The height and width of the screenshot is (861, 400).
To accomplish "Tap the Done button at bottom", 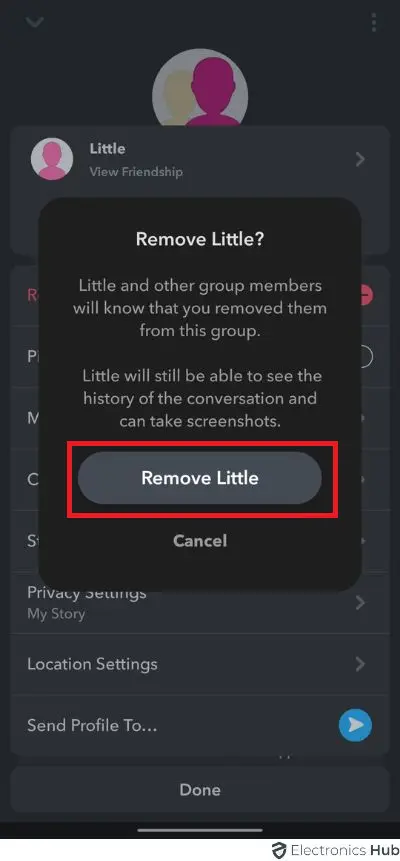I will 200,790.
